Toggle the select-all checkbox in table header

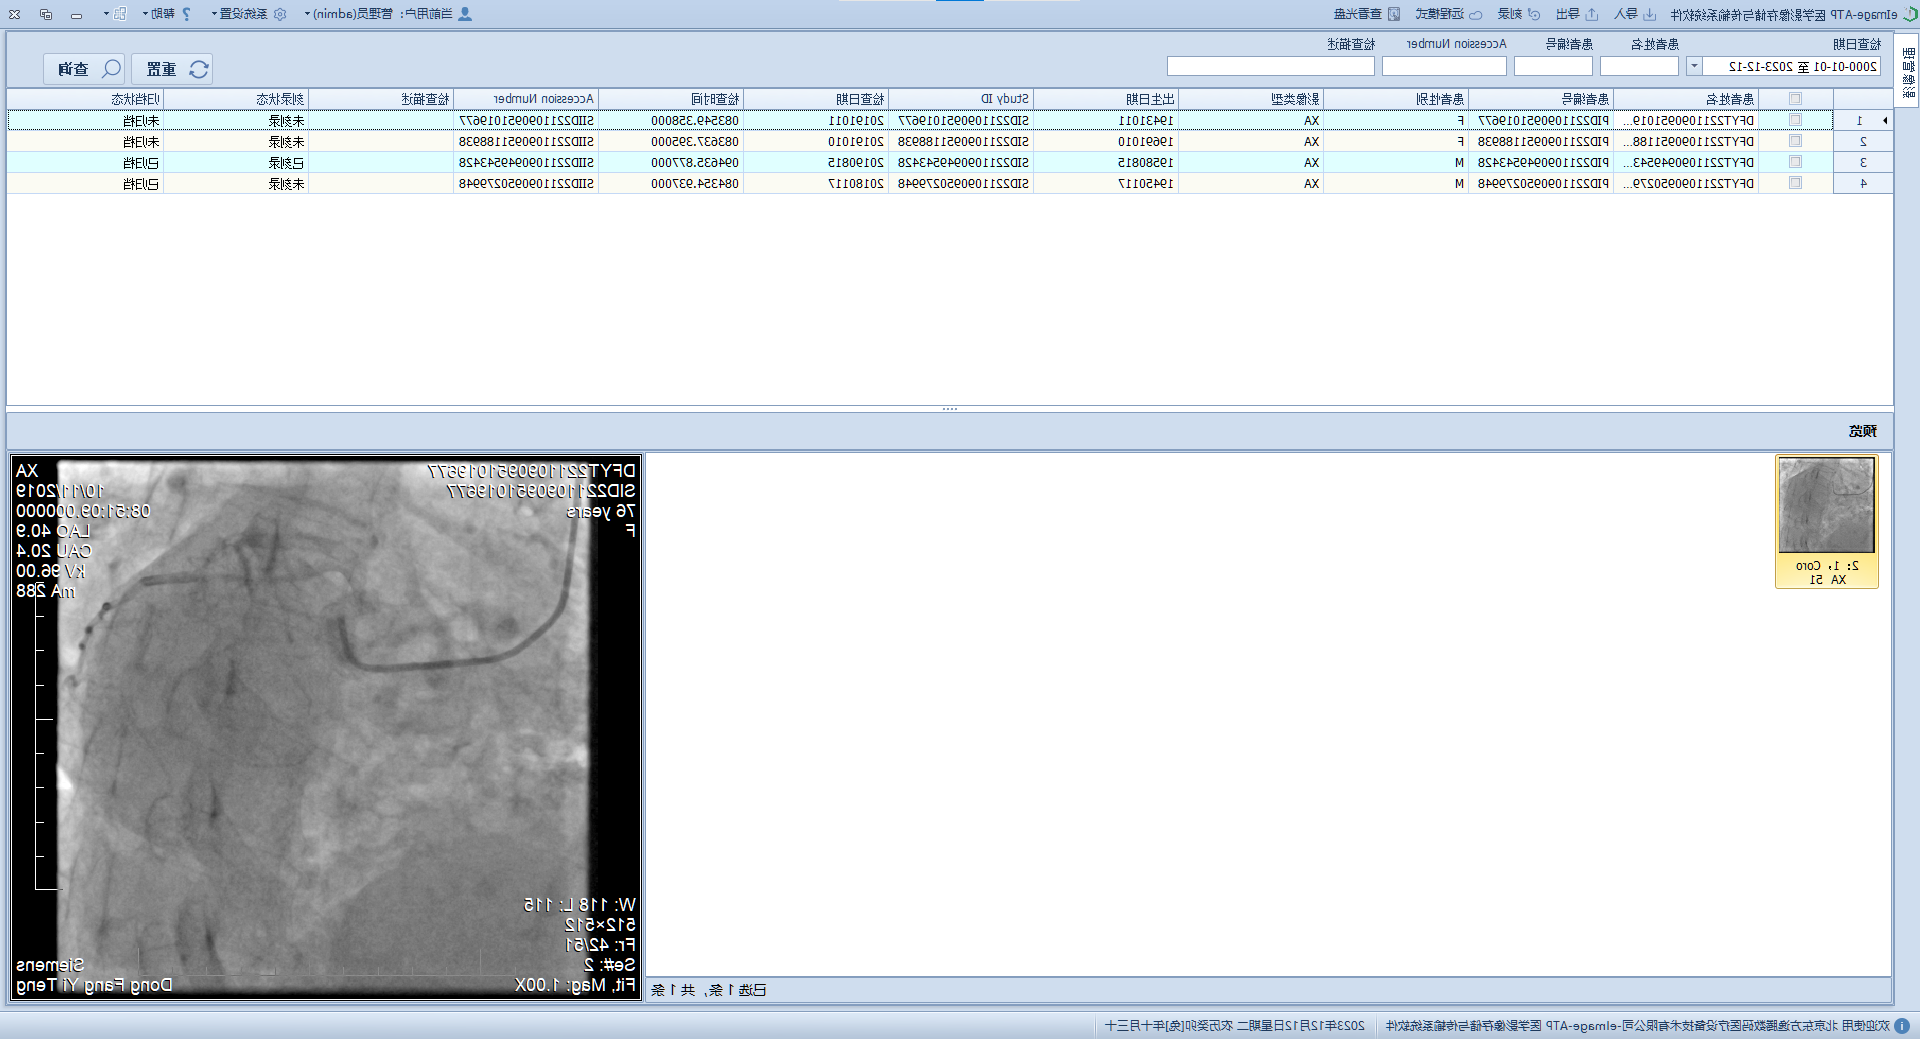(x=1795, y=99)
